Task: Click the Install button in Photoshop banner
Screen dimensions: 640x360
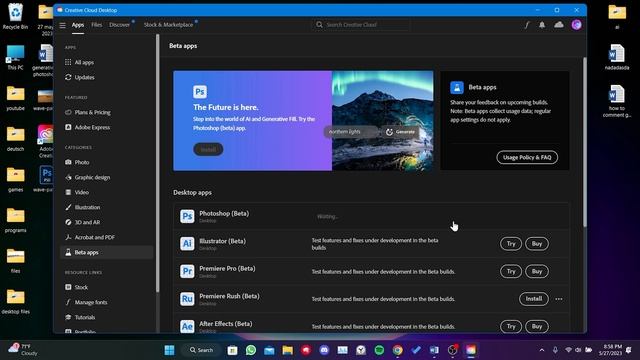Action: (x=208, y=149)
